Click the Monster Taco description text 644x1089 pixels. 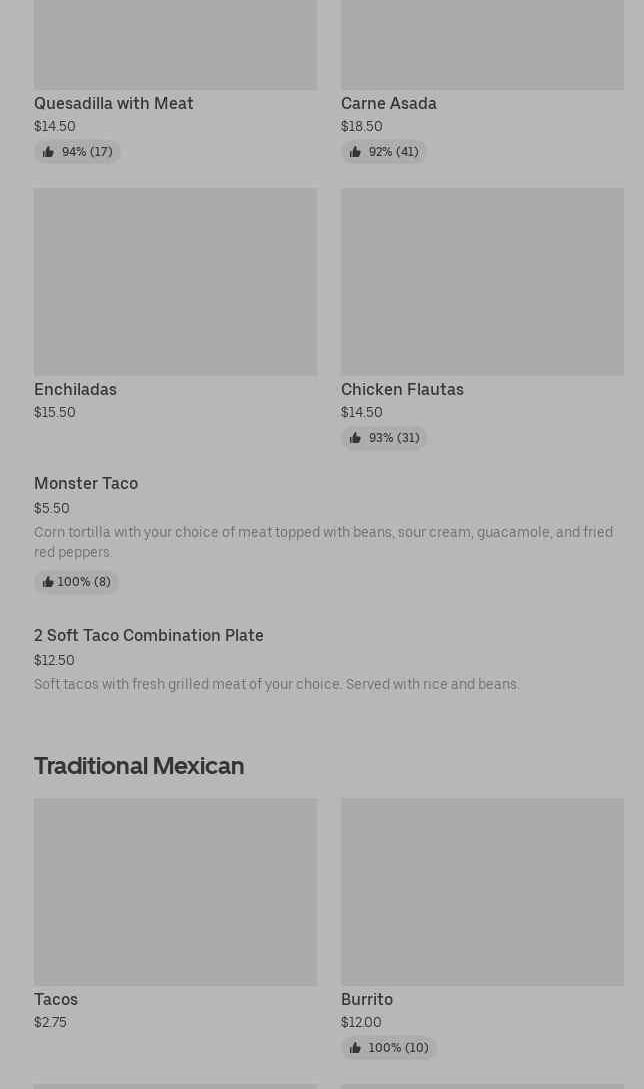323,542
